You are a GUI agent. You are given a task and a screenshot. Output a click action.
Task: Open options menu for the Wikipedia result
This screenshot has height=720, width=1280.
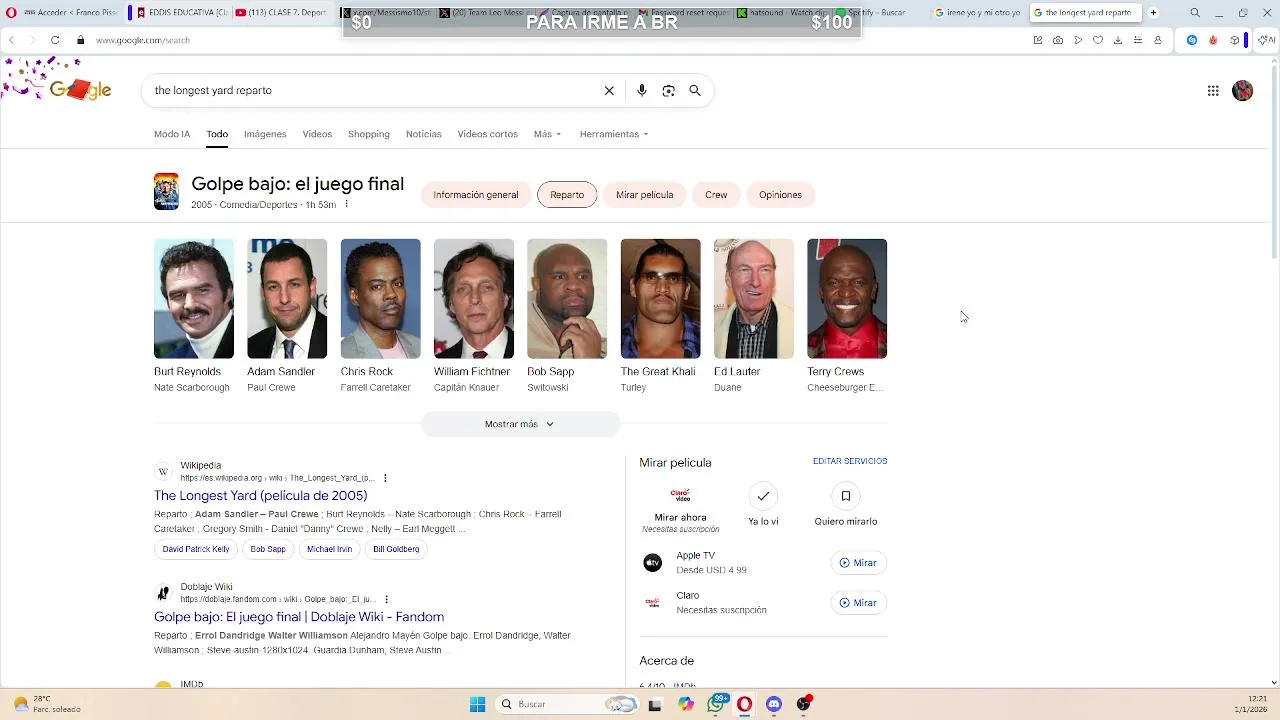385,478
